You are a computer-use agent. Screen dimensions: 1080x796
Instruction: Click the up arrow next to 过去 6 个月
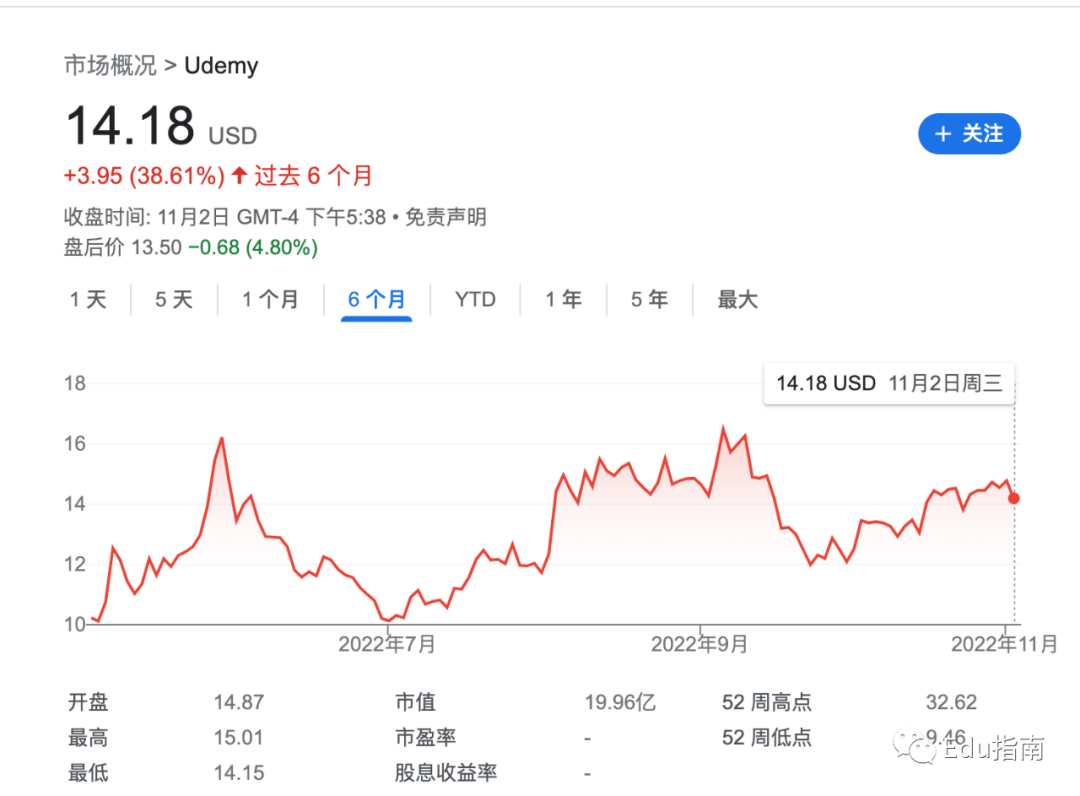(239, 175)
